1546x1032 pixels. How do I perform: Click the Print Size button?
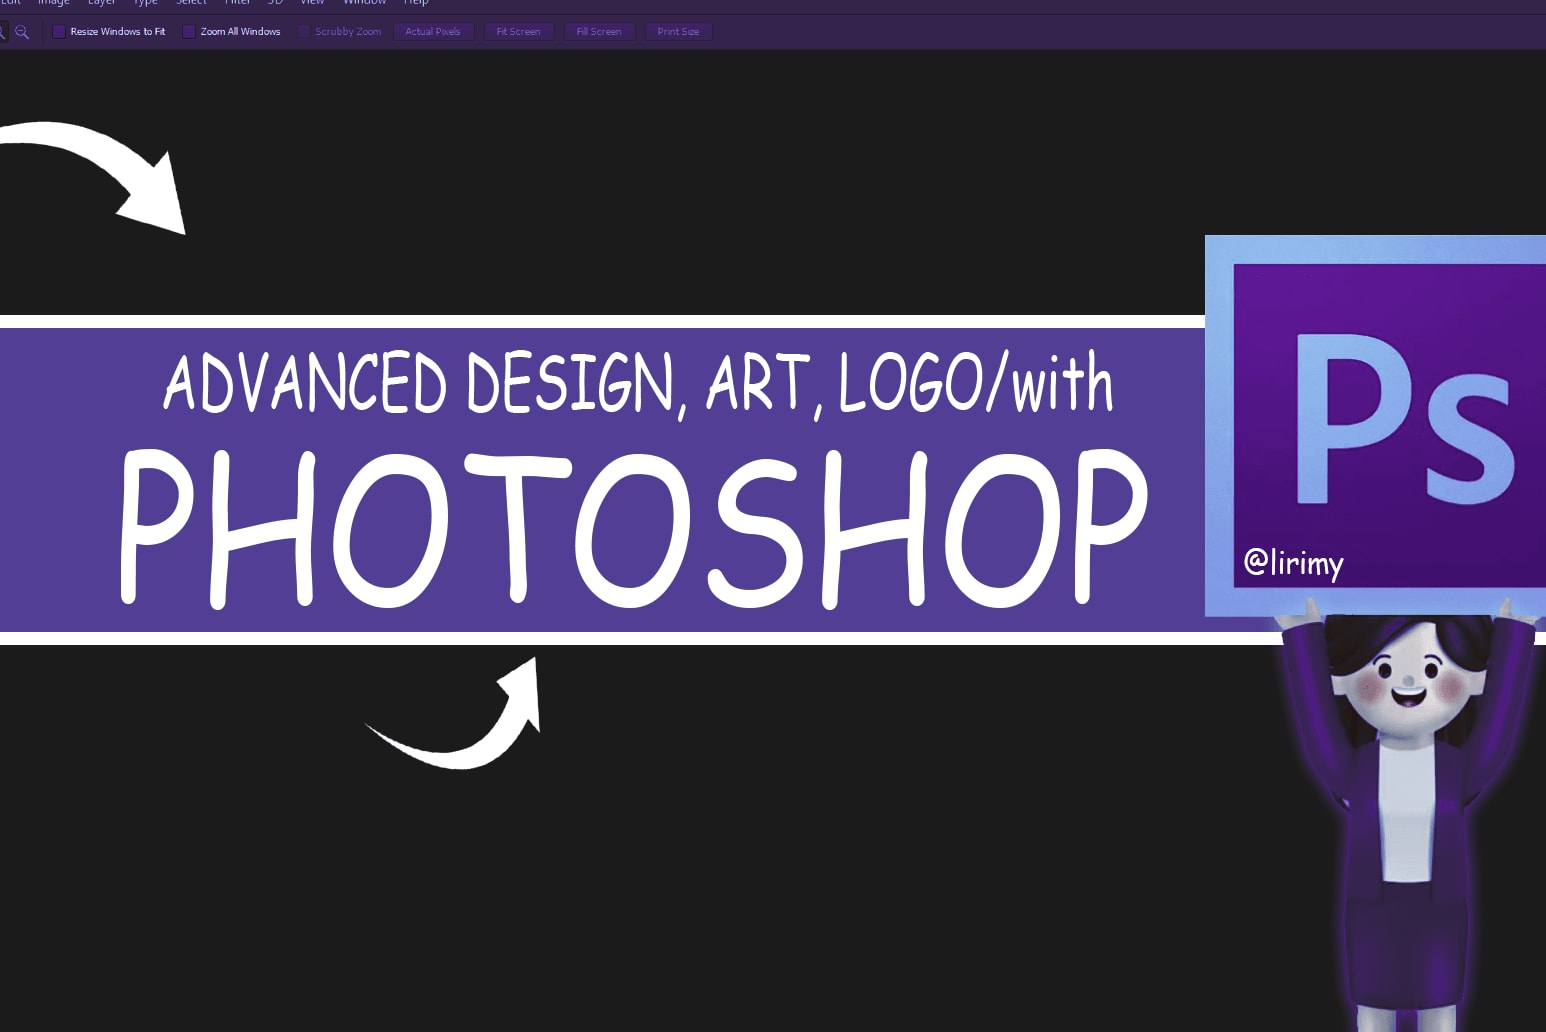point(678,32)
